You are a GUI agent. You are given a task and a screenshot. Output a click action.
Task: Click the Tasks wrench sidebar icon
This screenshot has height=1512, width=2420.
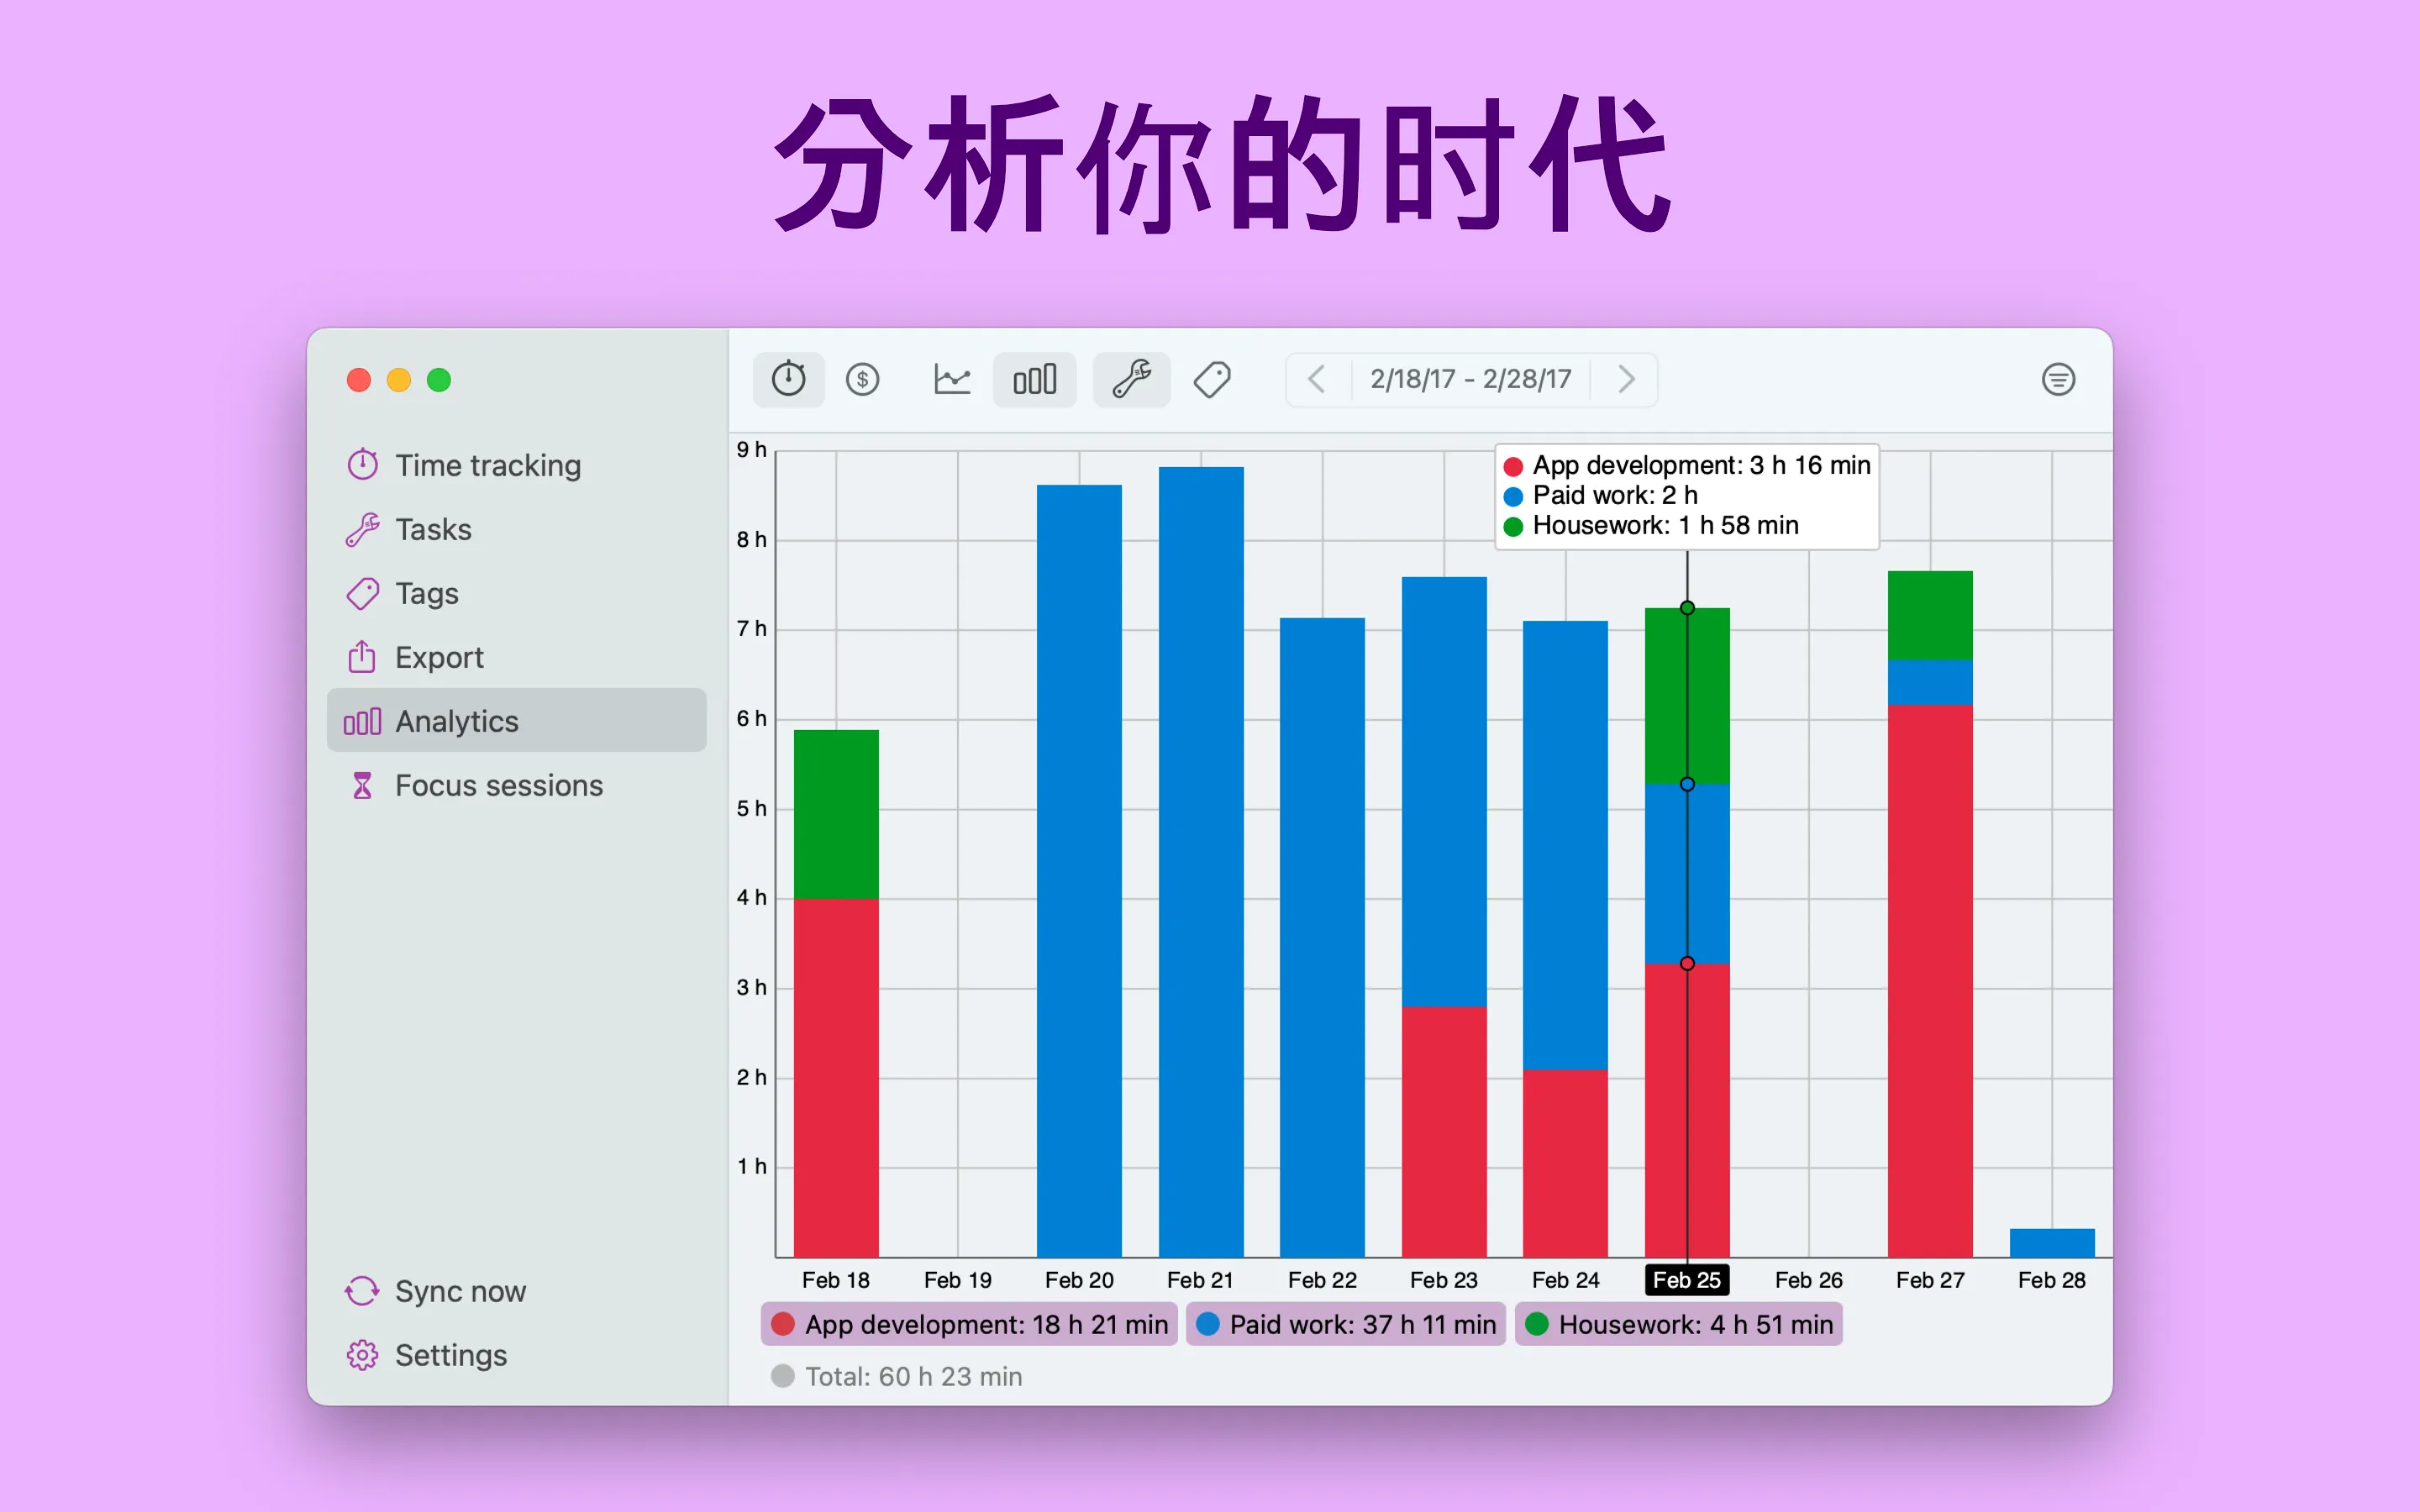(x=362, y=529)
